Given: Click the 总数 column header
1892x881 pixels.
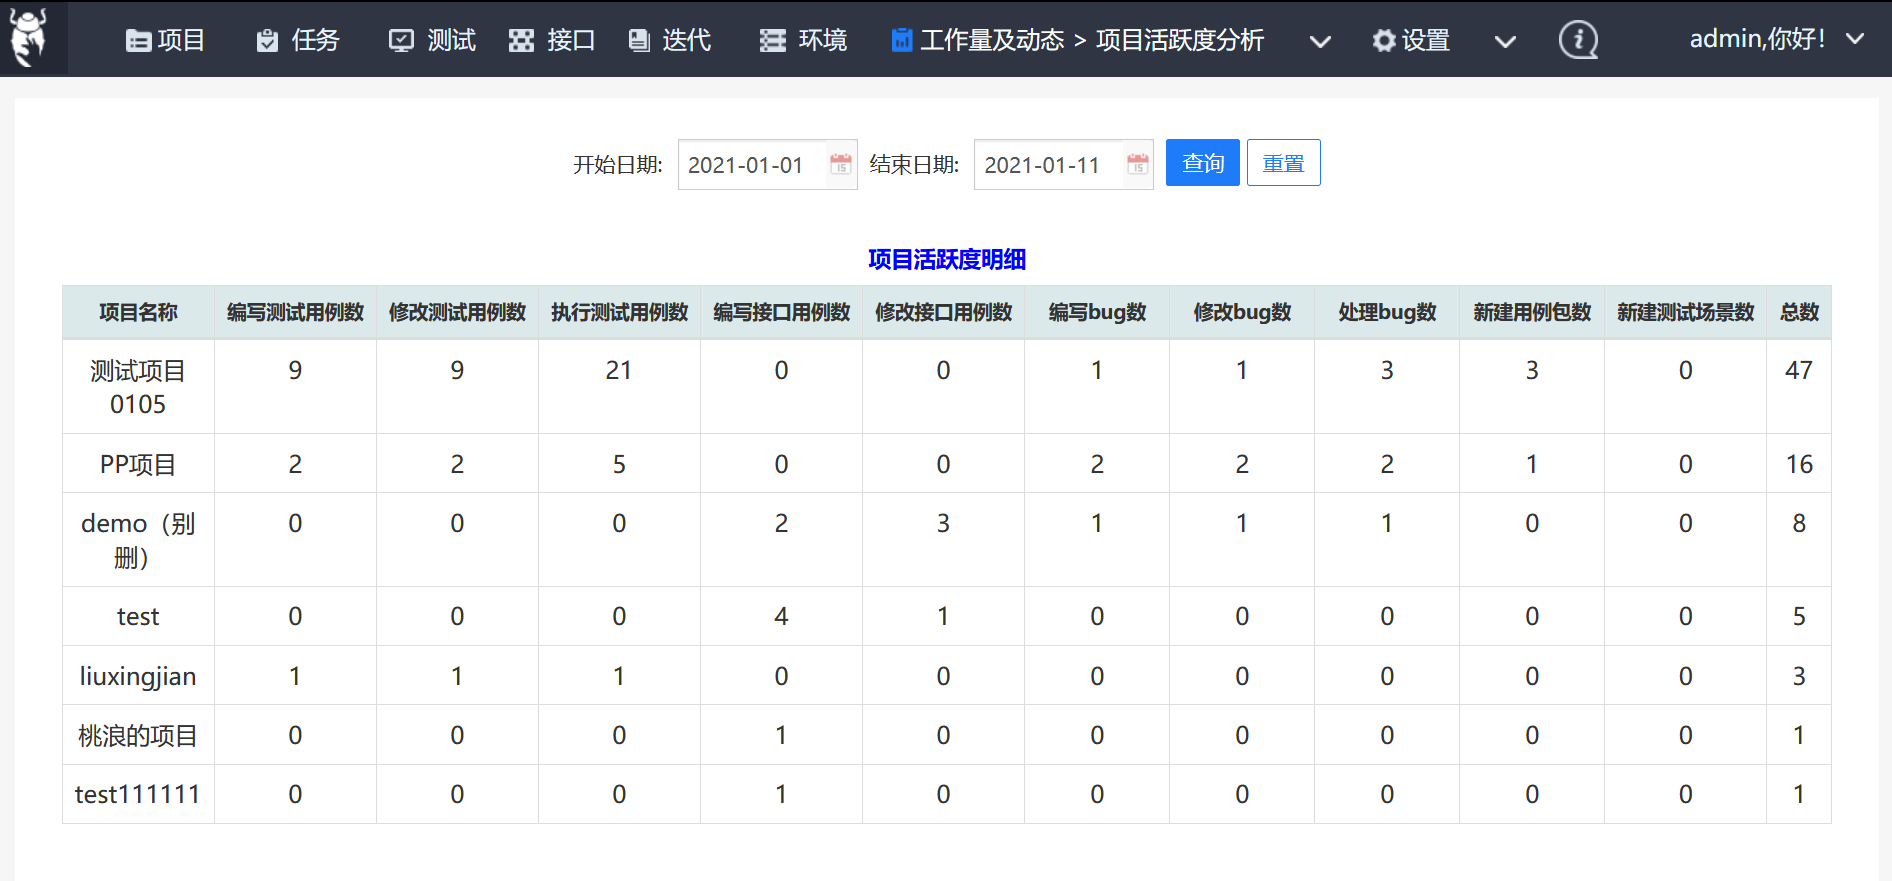Looking at the screenshot, I should click(1799, 312).
